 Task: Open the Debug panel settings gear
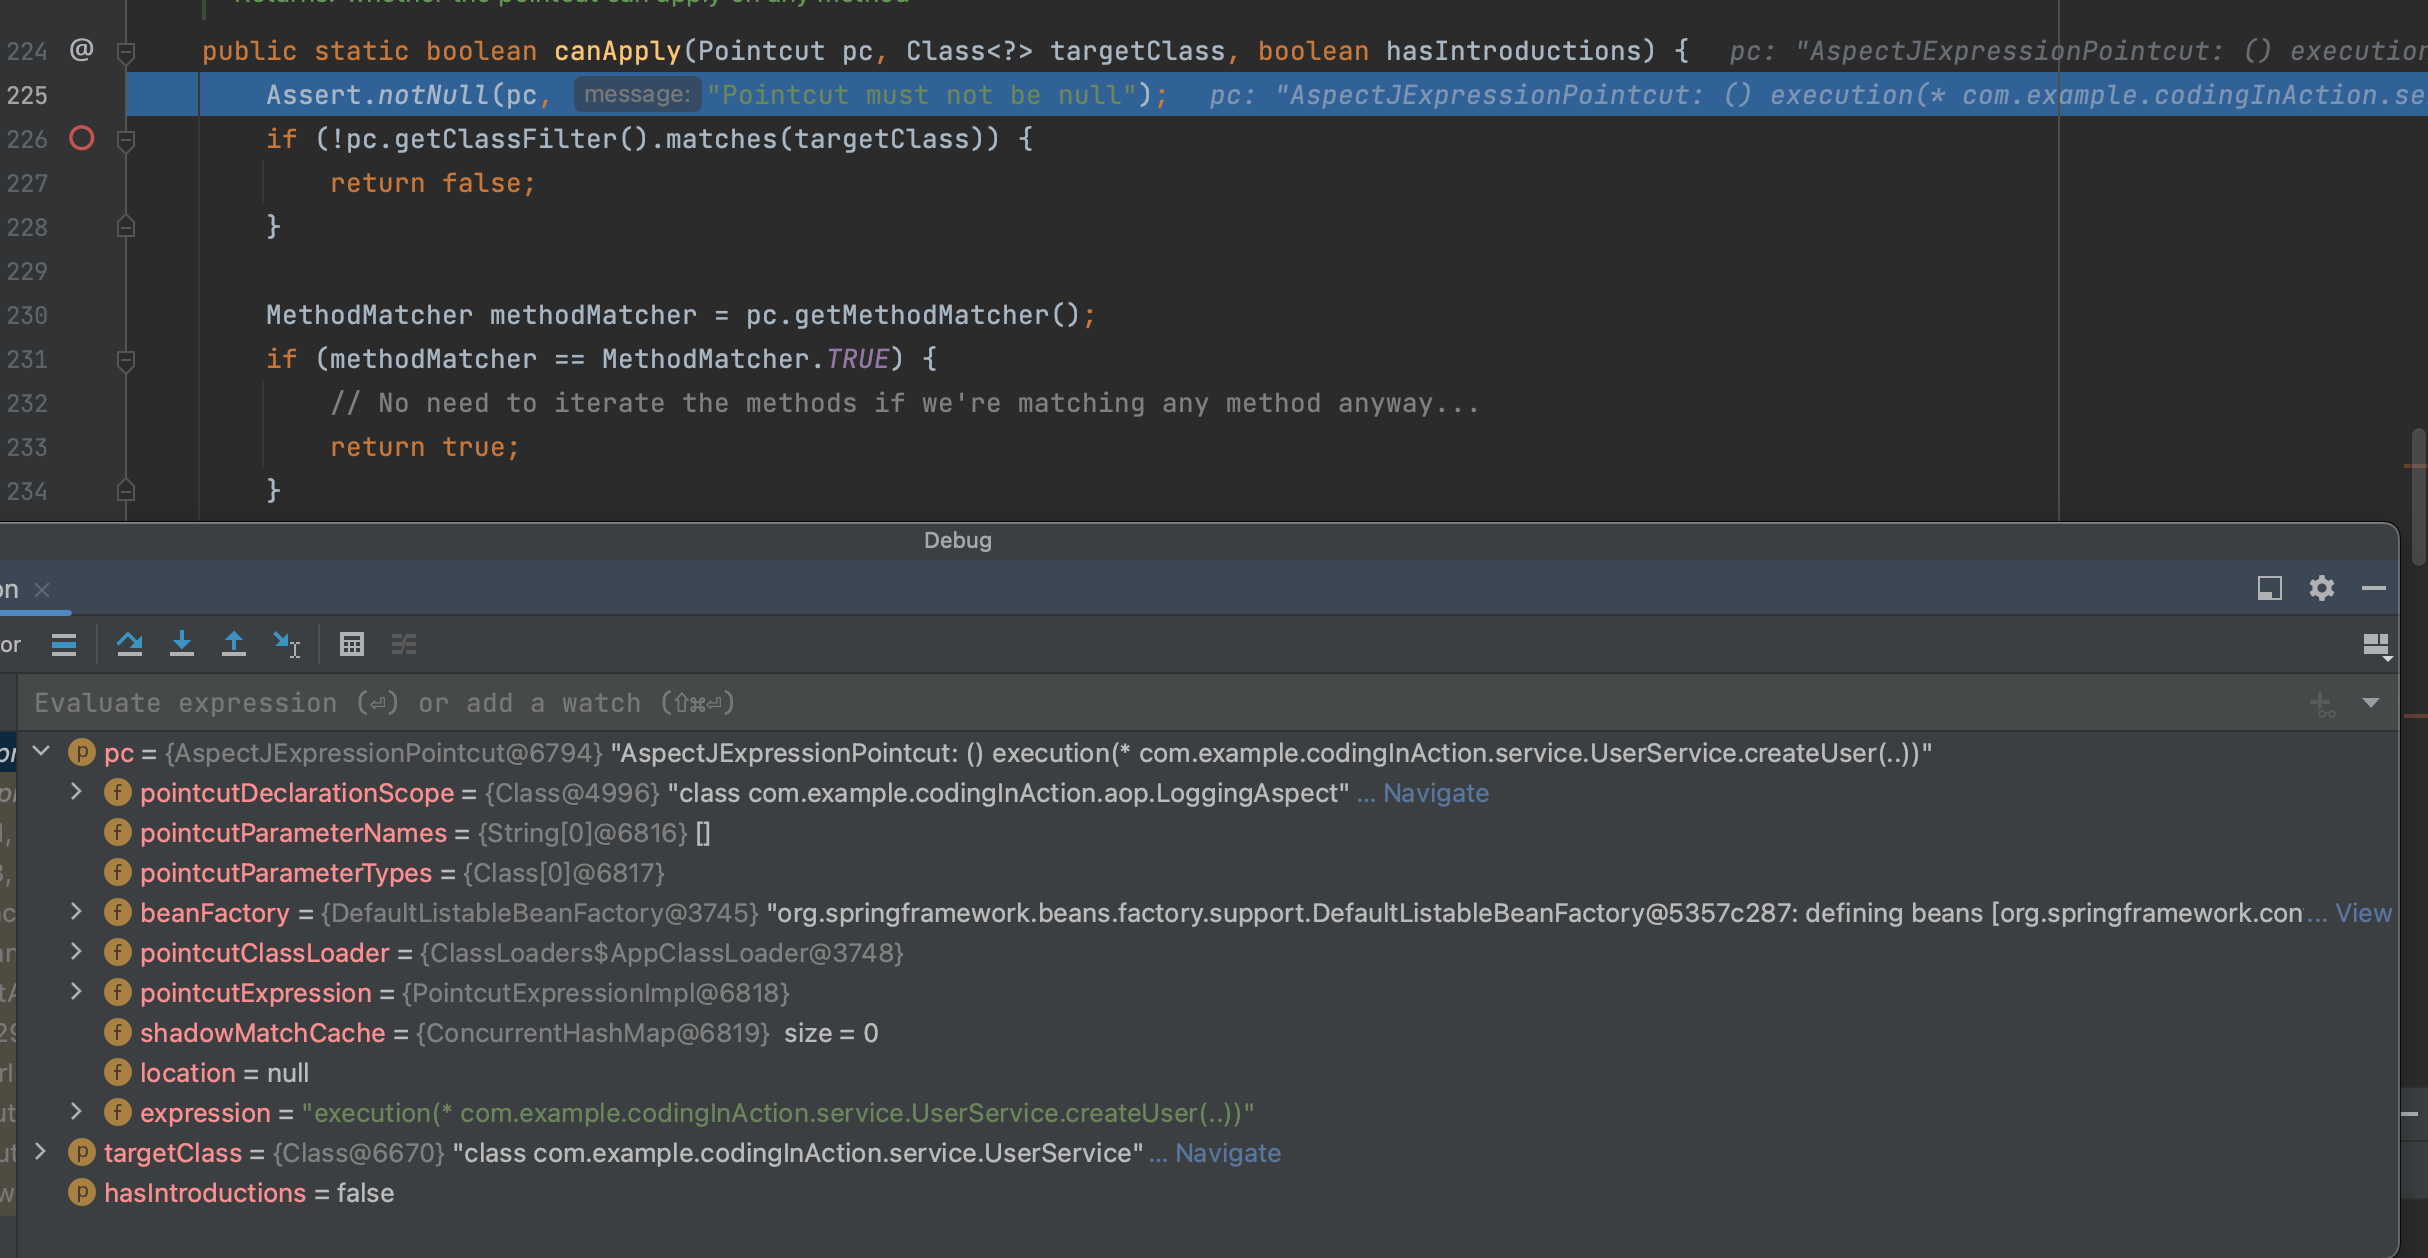(x=2321, y=588)
